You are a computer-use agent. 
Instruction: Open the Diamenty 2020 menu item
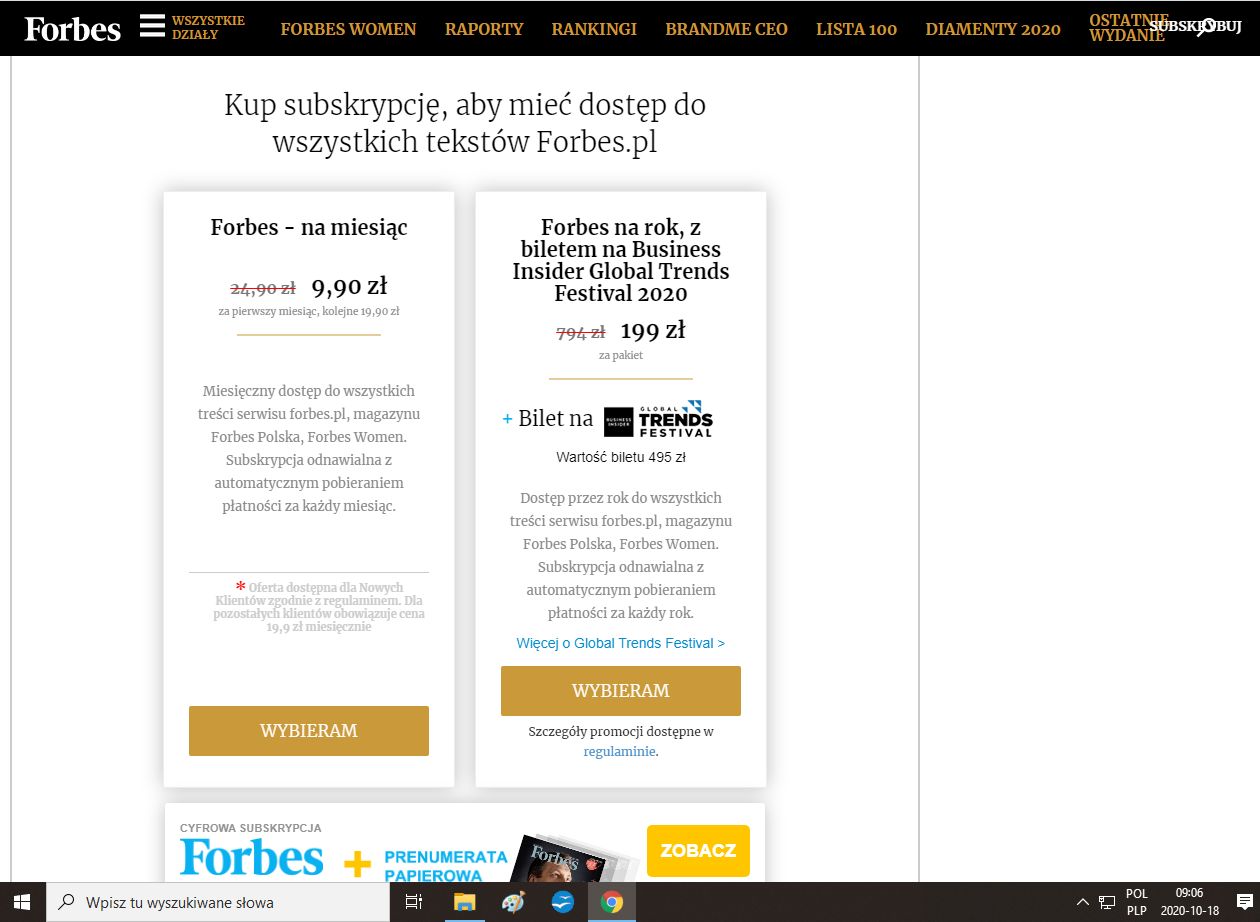[x=993, y=29]
